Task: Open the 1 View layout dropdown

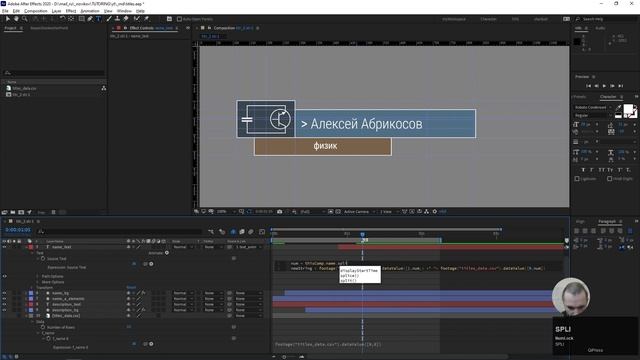Action: coord(388,211)
